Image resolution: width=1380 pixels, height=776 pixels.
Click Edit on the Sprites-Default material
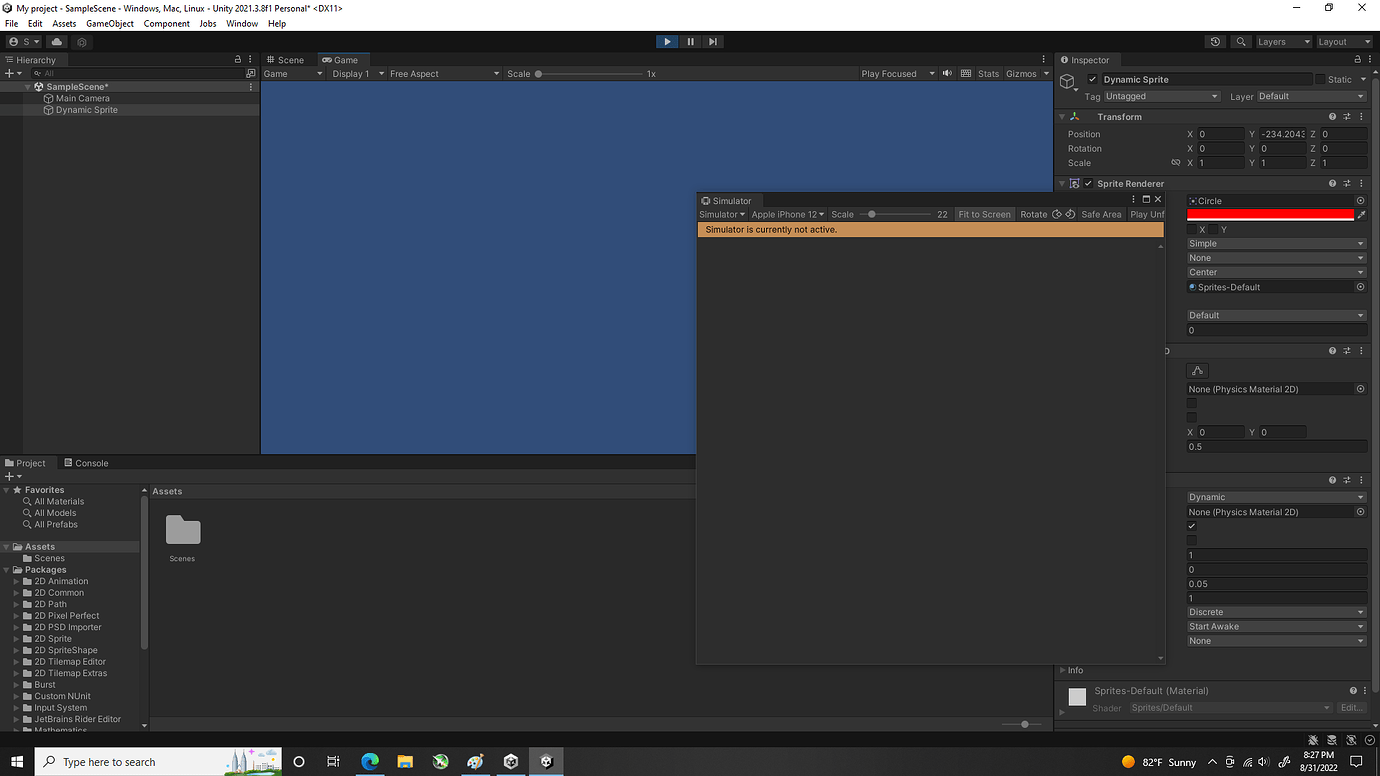[x=1352, y=707]
